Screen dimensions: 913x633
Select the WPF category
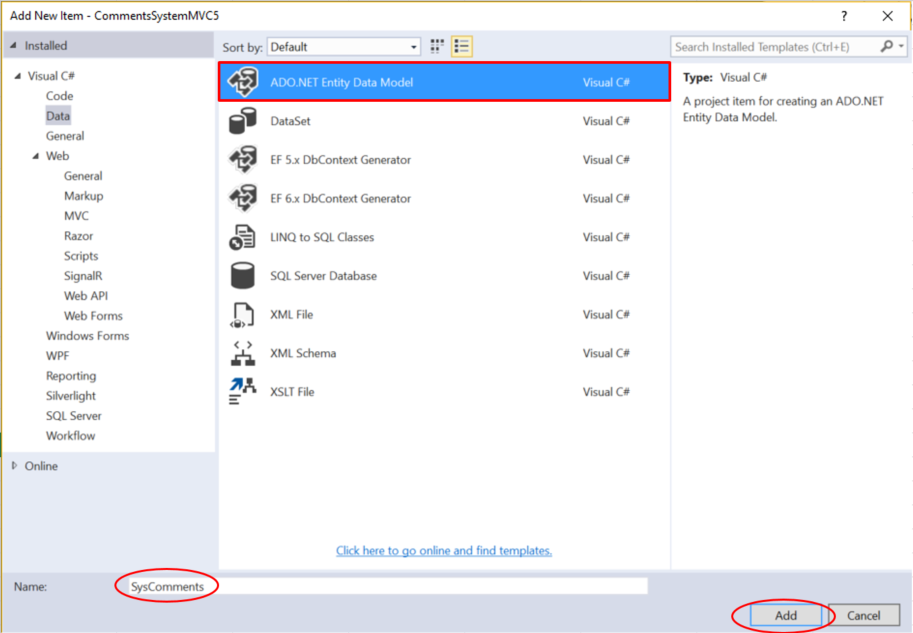tap(57, 356)
